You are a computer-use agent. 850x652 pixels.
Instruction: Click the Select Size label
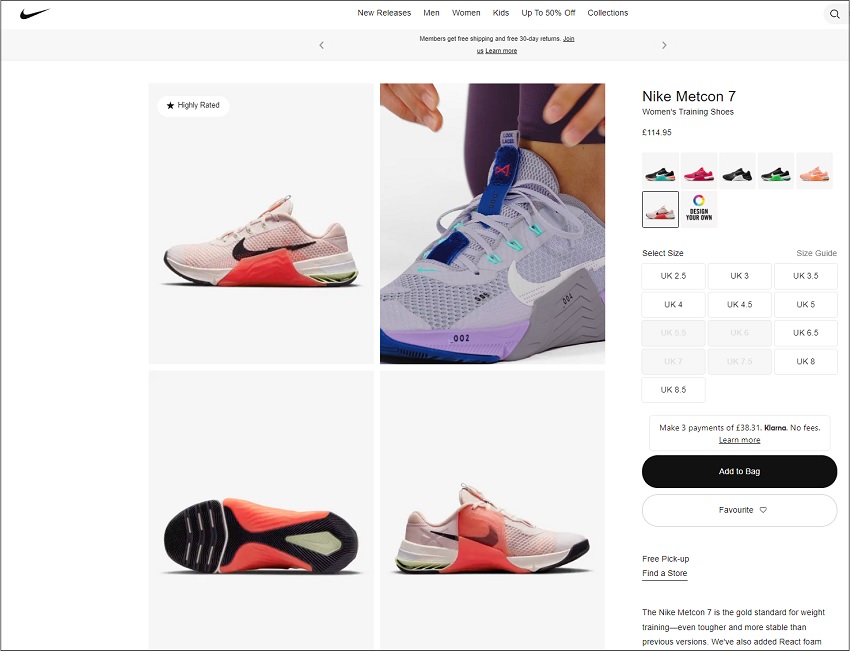coord(663,253)
